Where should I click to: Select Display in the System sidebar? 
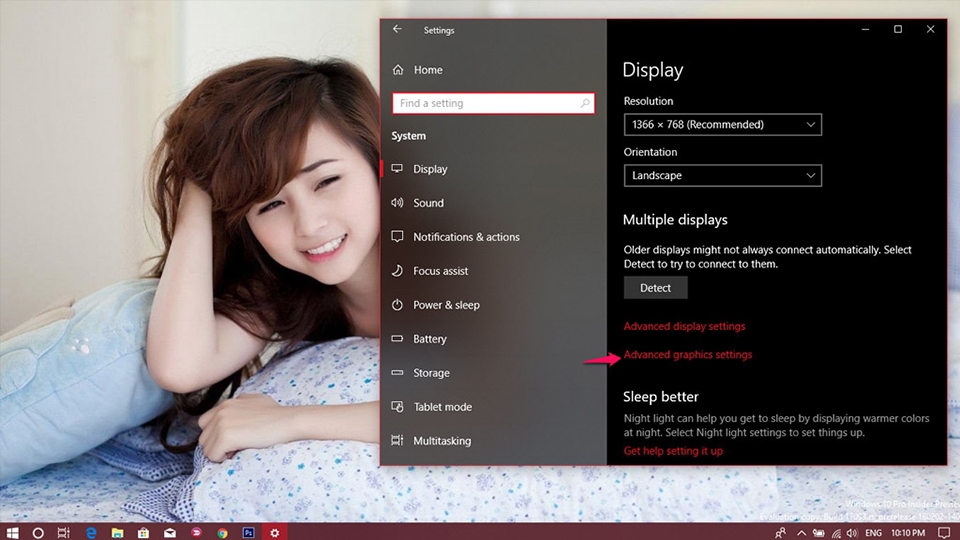point(430,169)
